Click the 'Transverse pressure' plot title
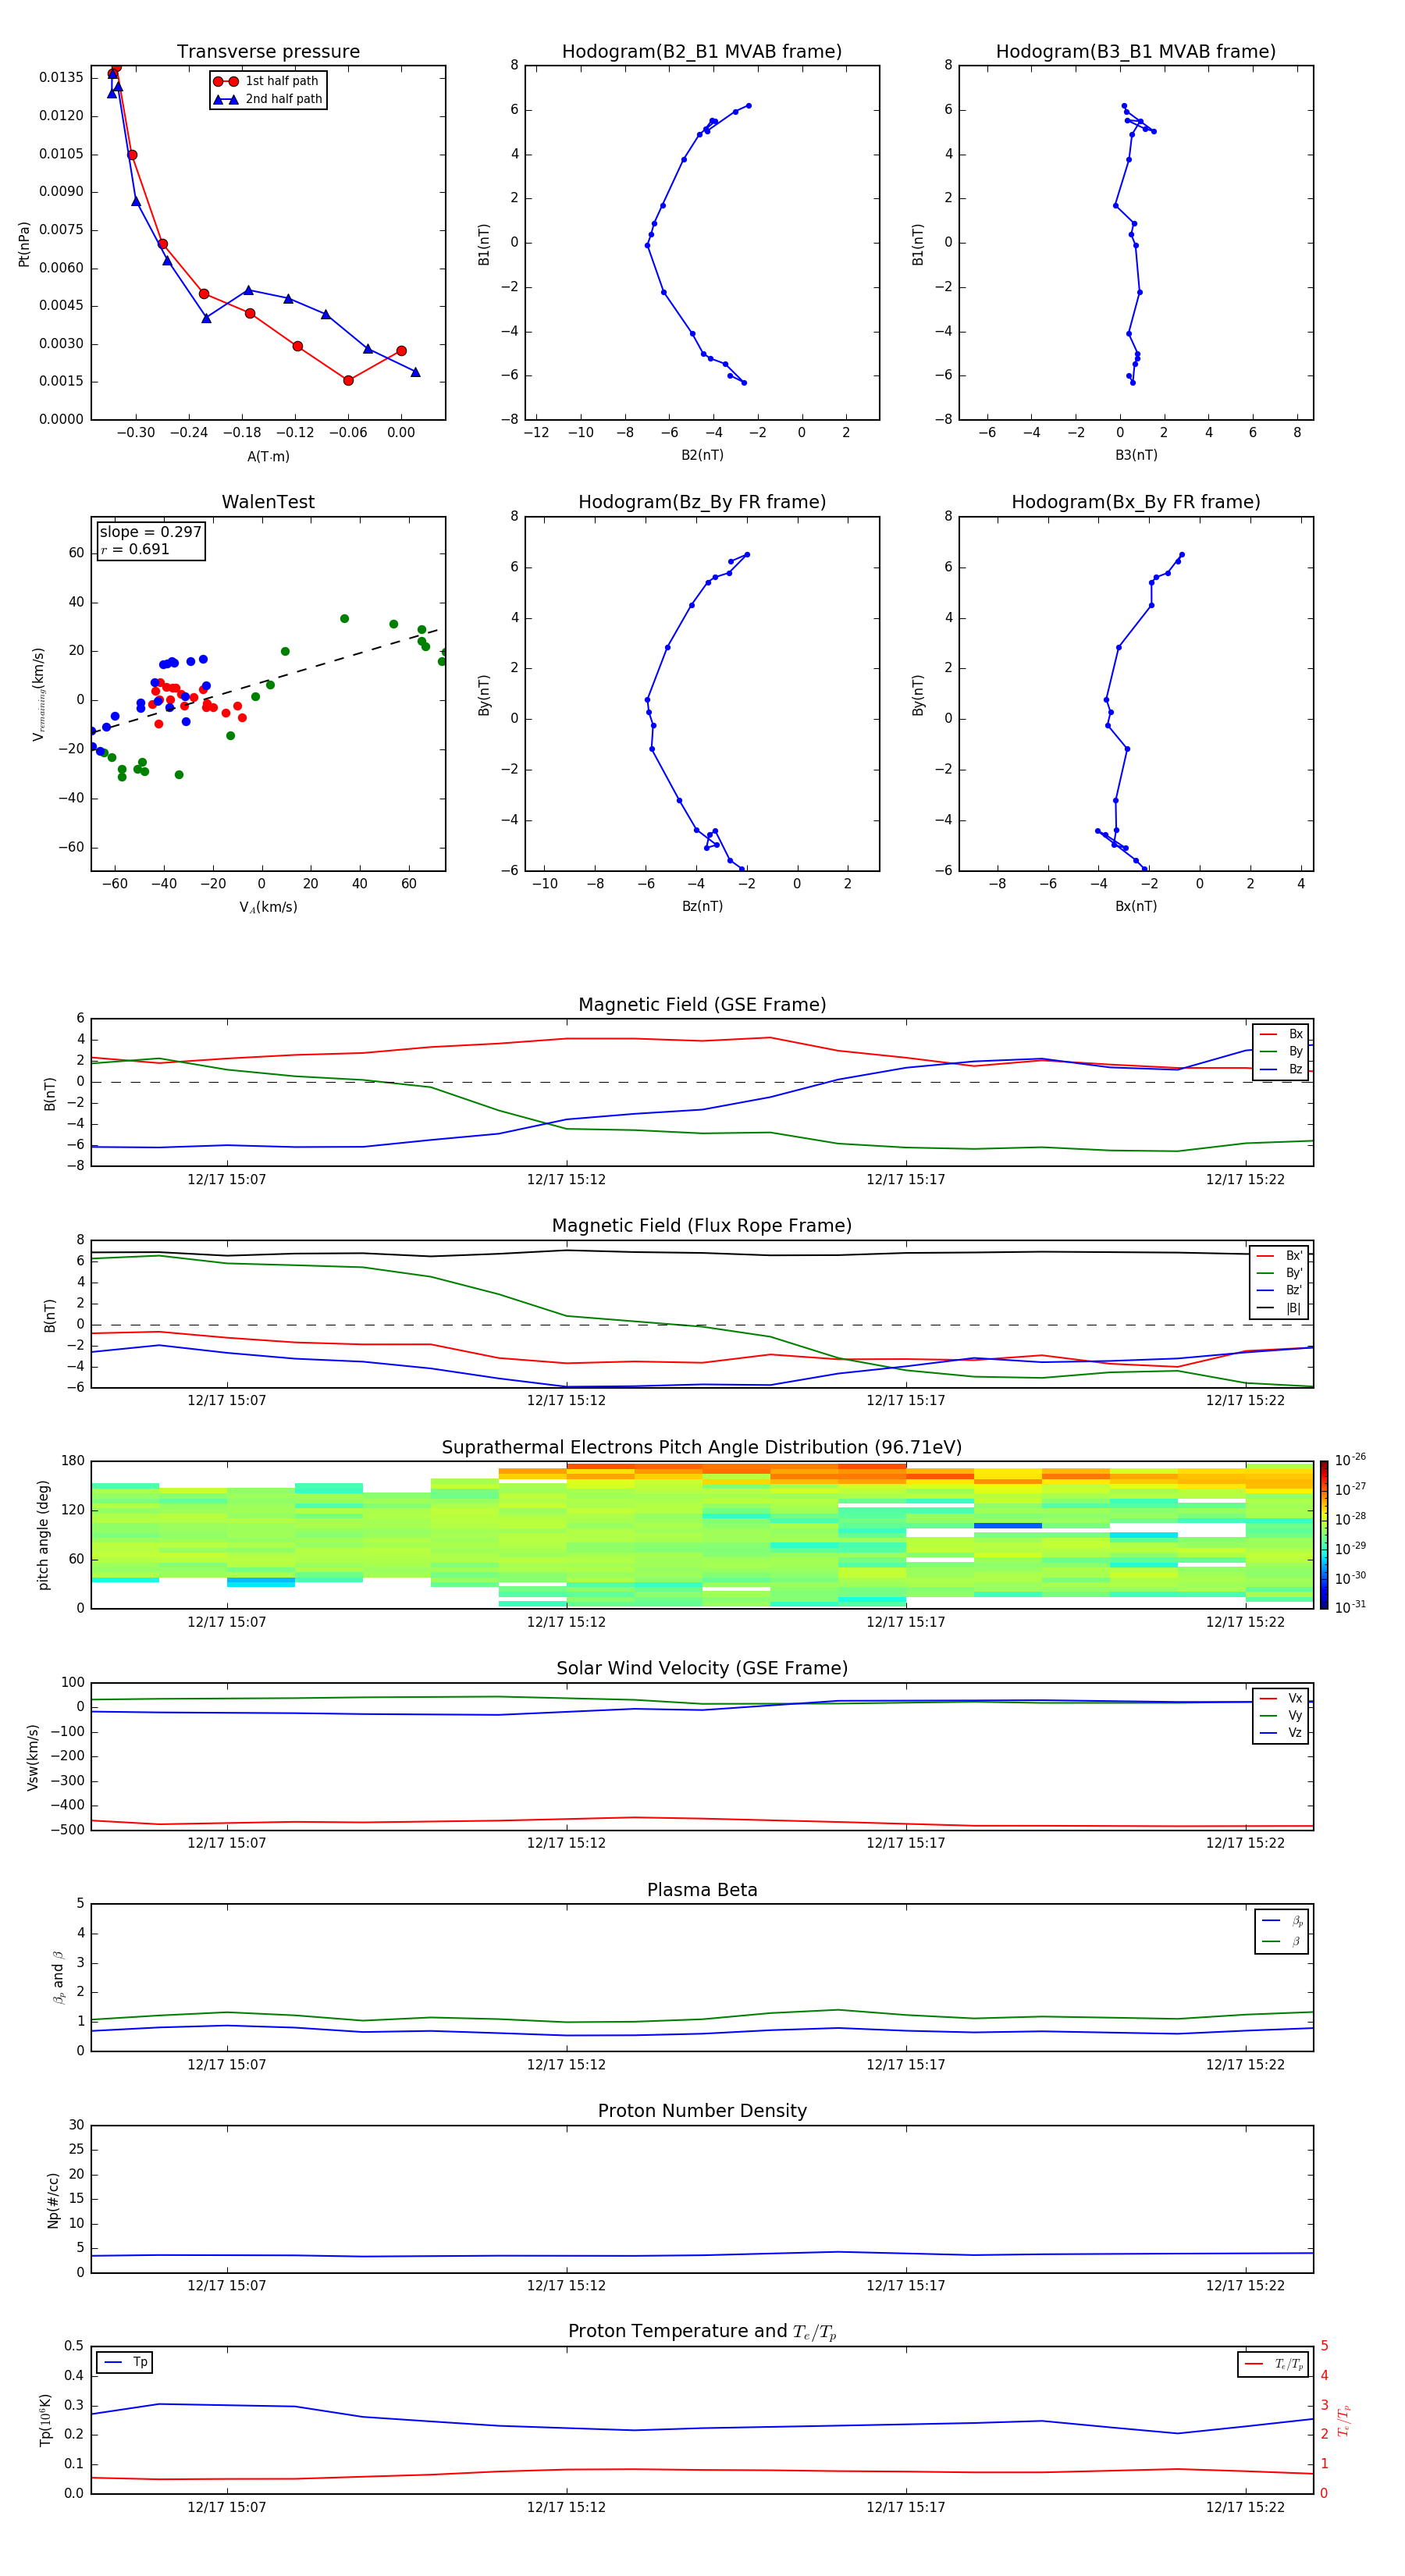This screenshot has height=2576, width=1405. (x=268, y=52)
